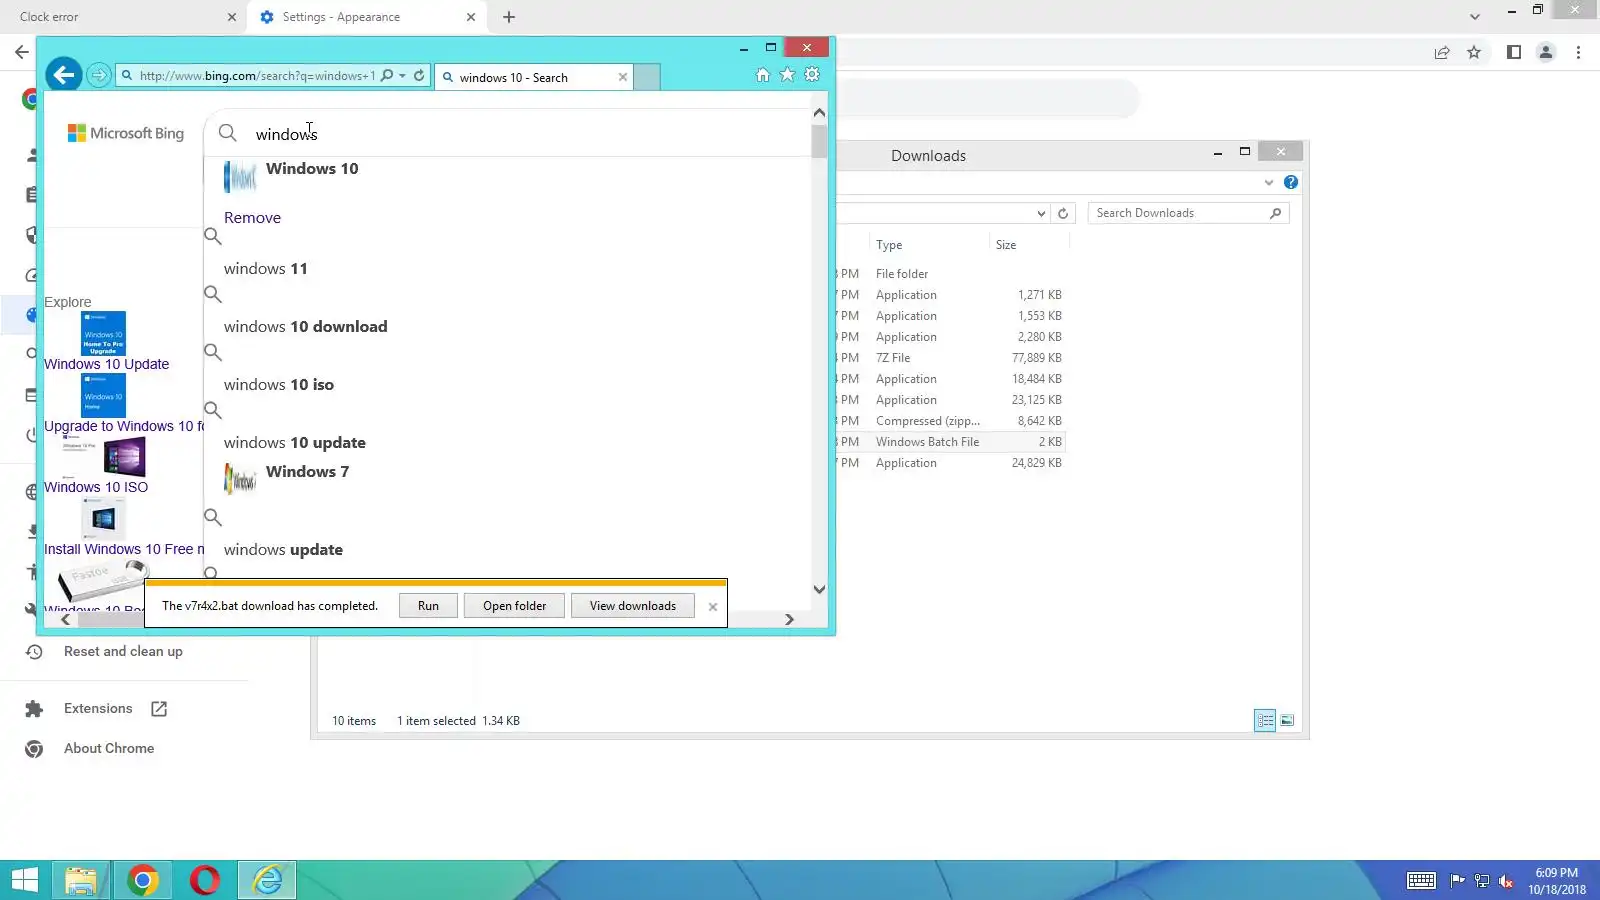Go back in the Internet Explorer window

(x=64, y=75)
